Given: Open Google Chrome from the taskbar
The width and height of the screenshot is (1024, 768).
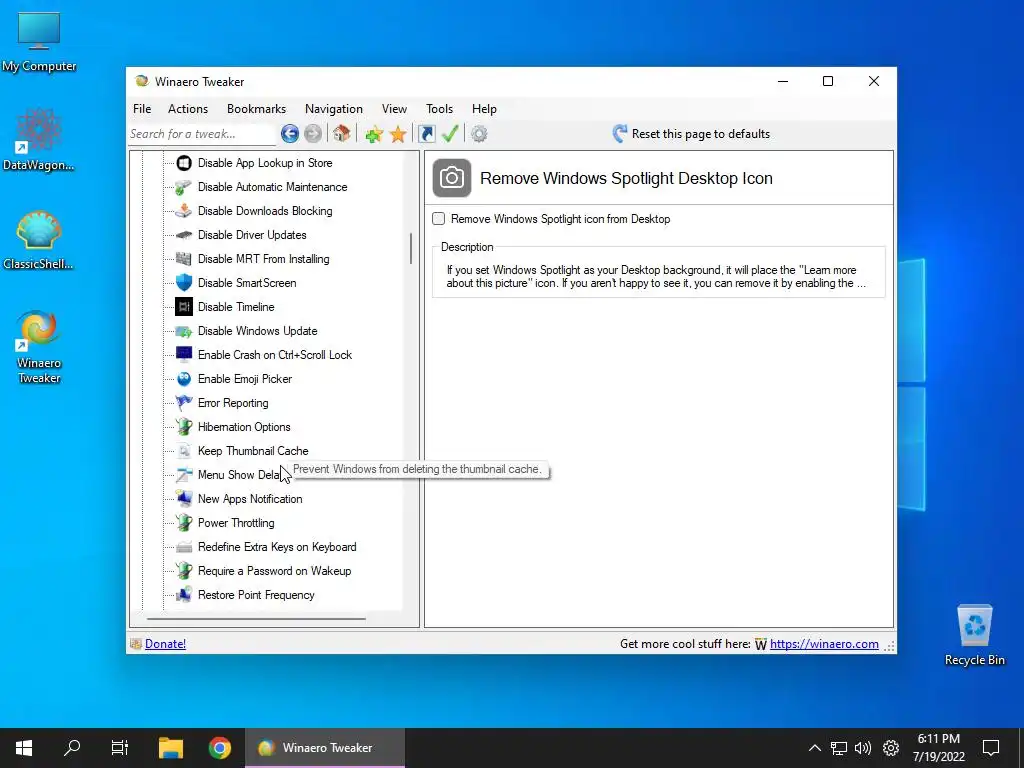Looking at the screenshot, I should point(220,748).
